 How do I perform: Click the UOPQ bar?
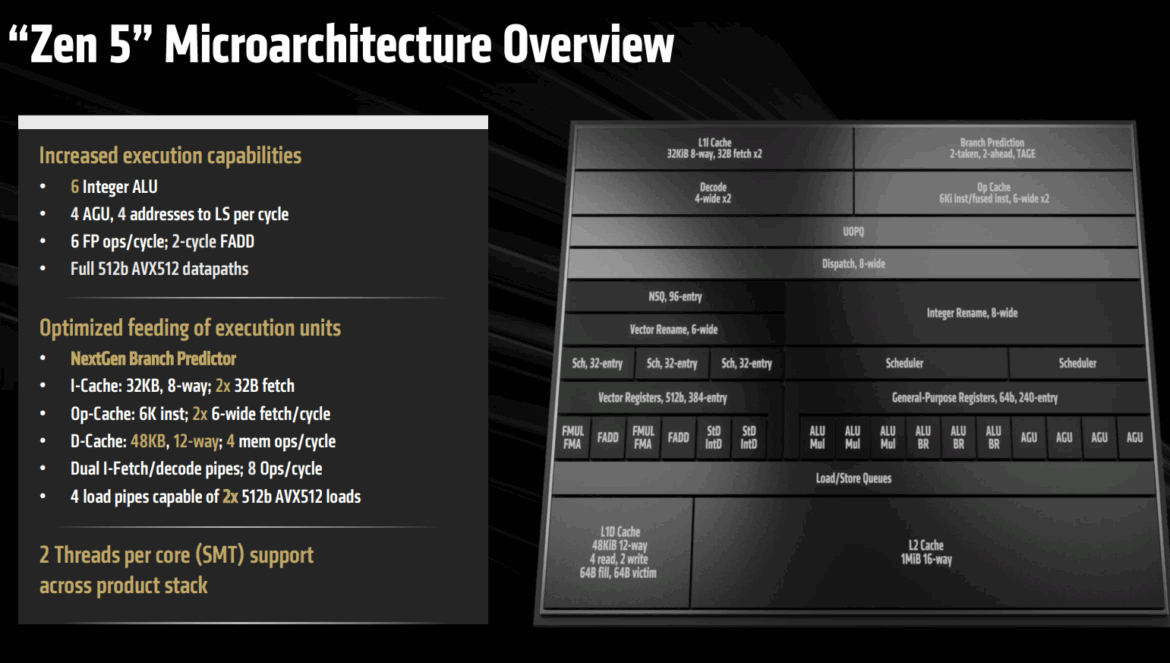click(x=852, y=231)
